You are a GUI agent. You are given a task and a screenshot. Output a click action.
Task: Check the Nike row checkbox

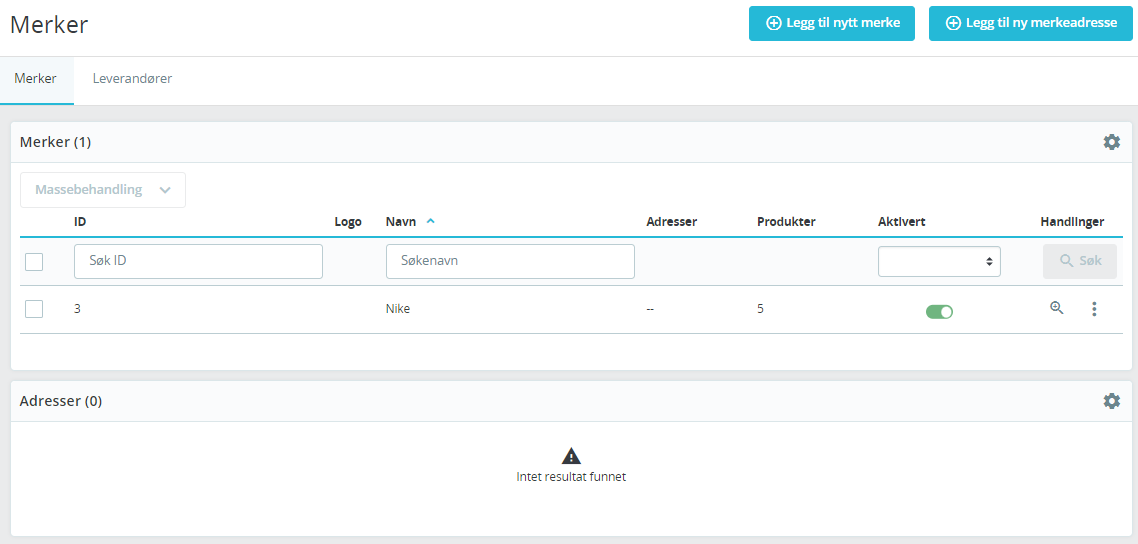point(34,309)
